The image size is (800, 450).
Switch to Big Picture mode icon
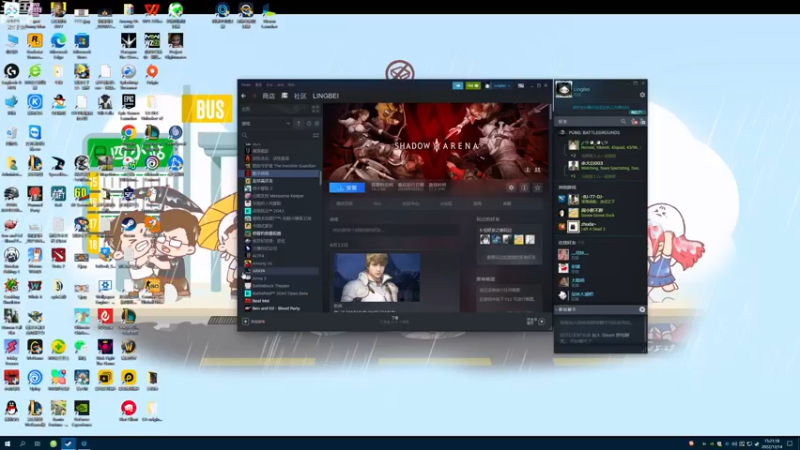tap(521, 86)
